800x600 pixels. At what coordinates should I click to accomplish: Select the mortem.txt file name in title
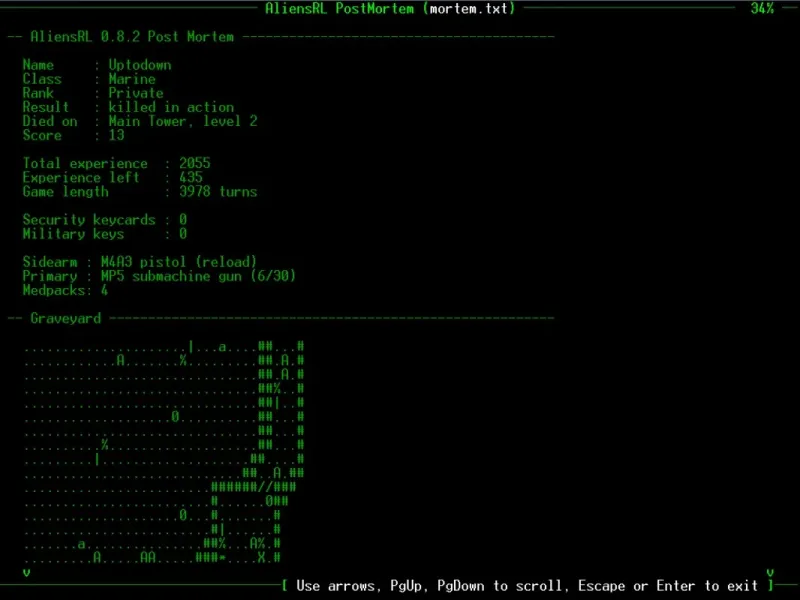(468, 8)
